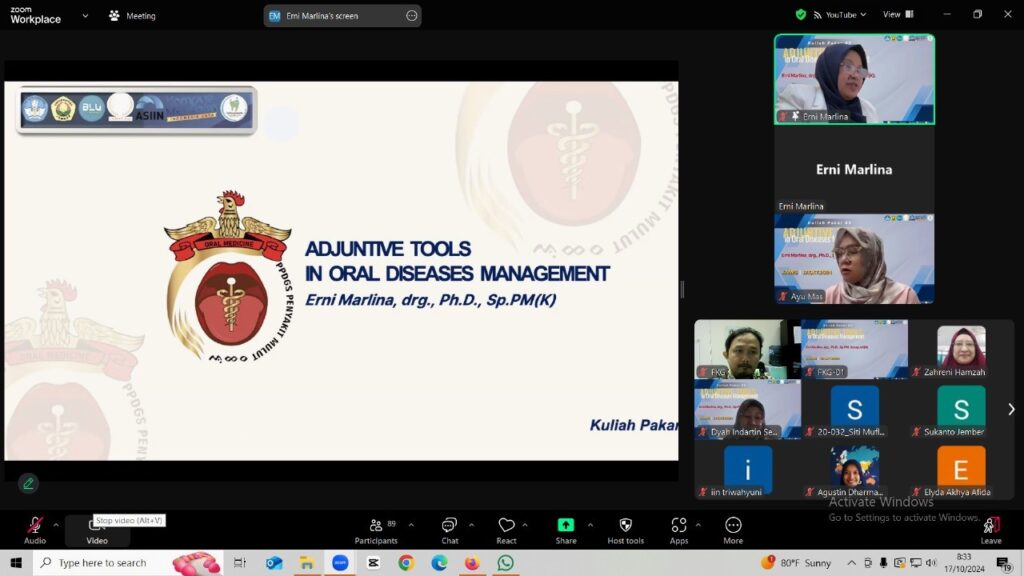Click the presenter name on the slide
This screenshot has width=1024, height=576.
pos(430,300)
